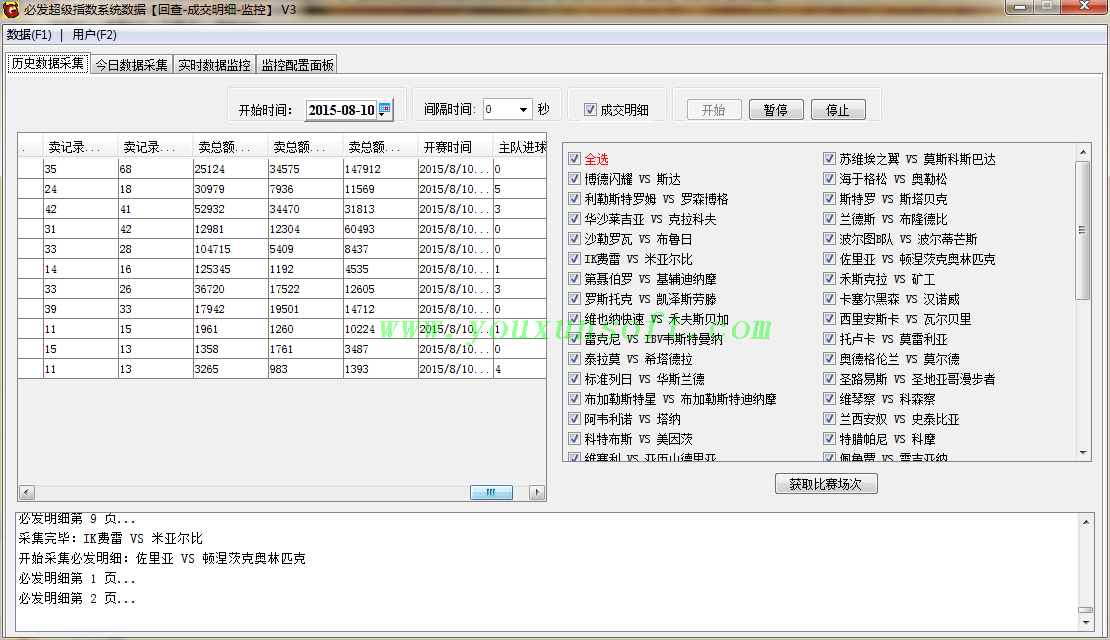Switch to the 历史数据采集 tab
Image resolution: width=1110 pixels, height=640 pixels.
tap(47, 64)
